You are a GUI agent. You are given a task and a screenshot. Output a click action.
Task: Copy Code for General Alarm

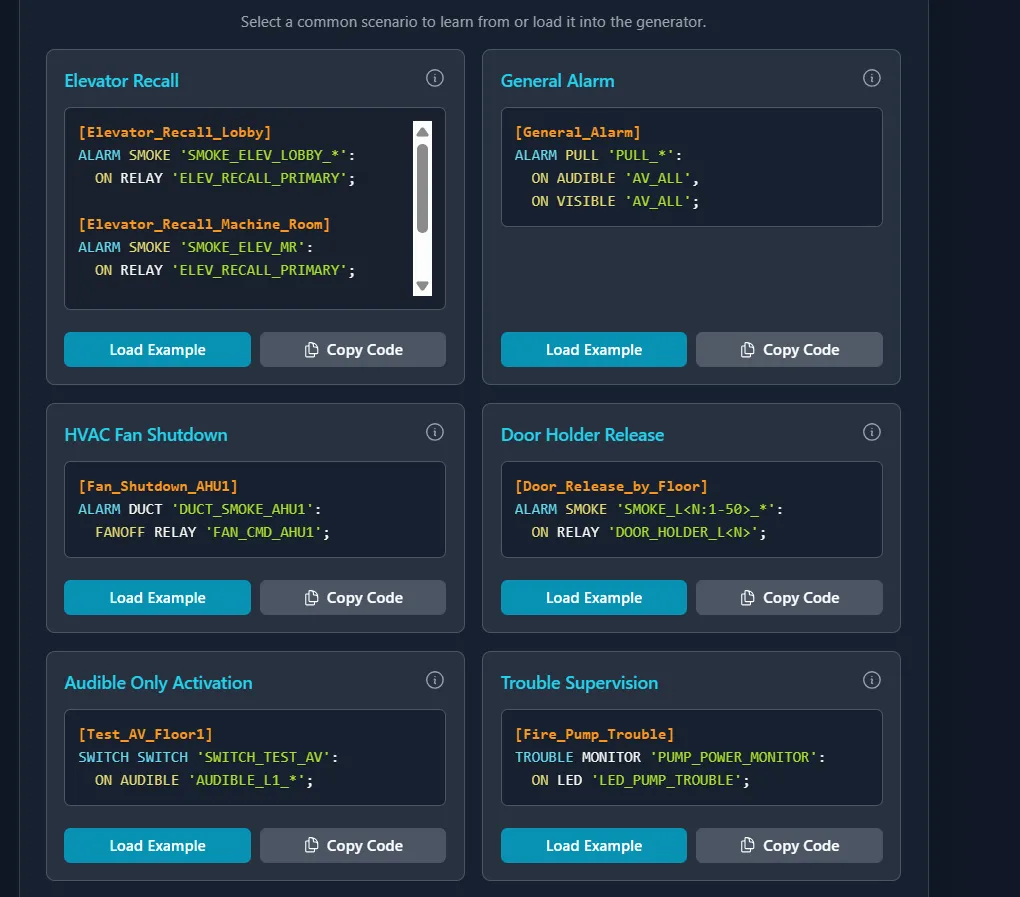(789, 349)
